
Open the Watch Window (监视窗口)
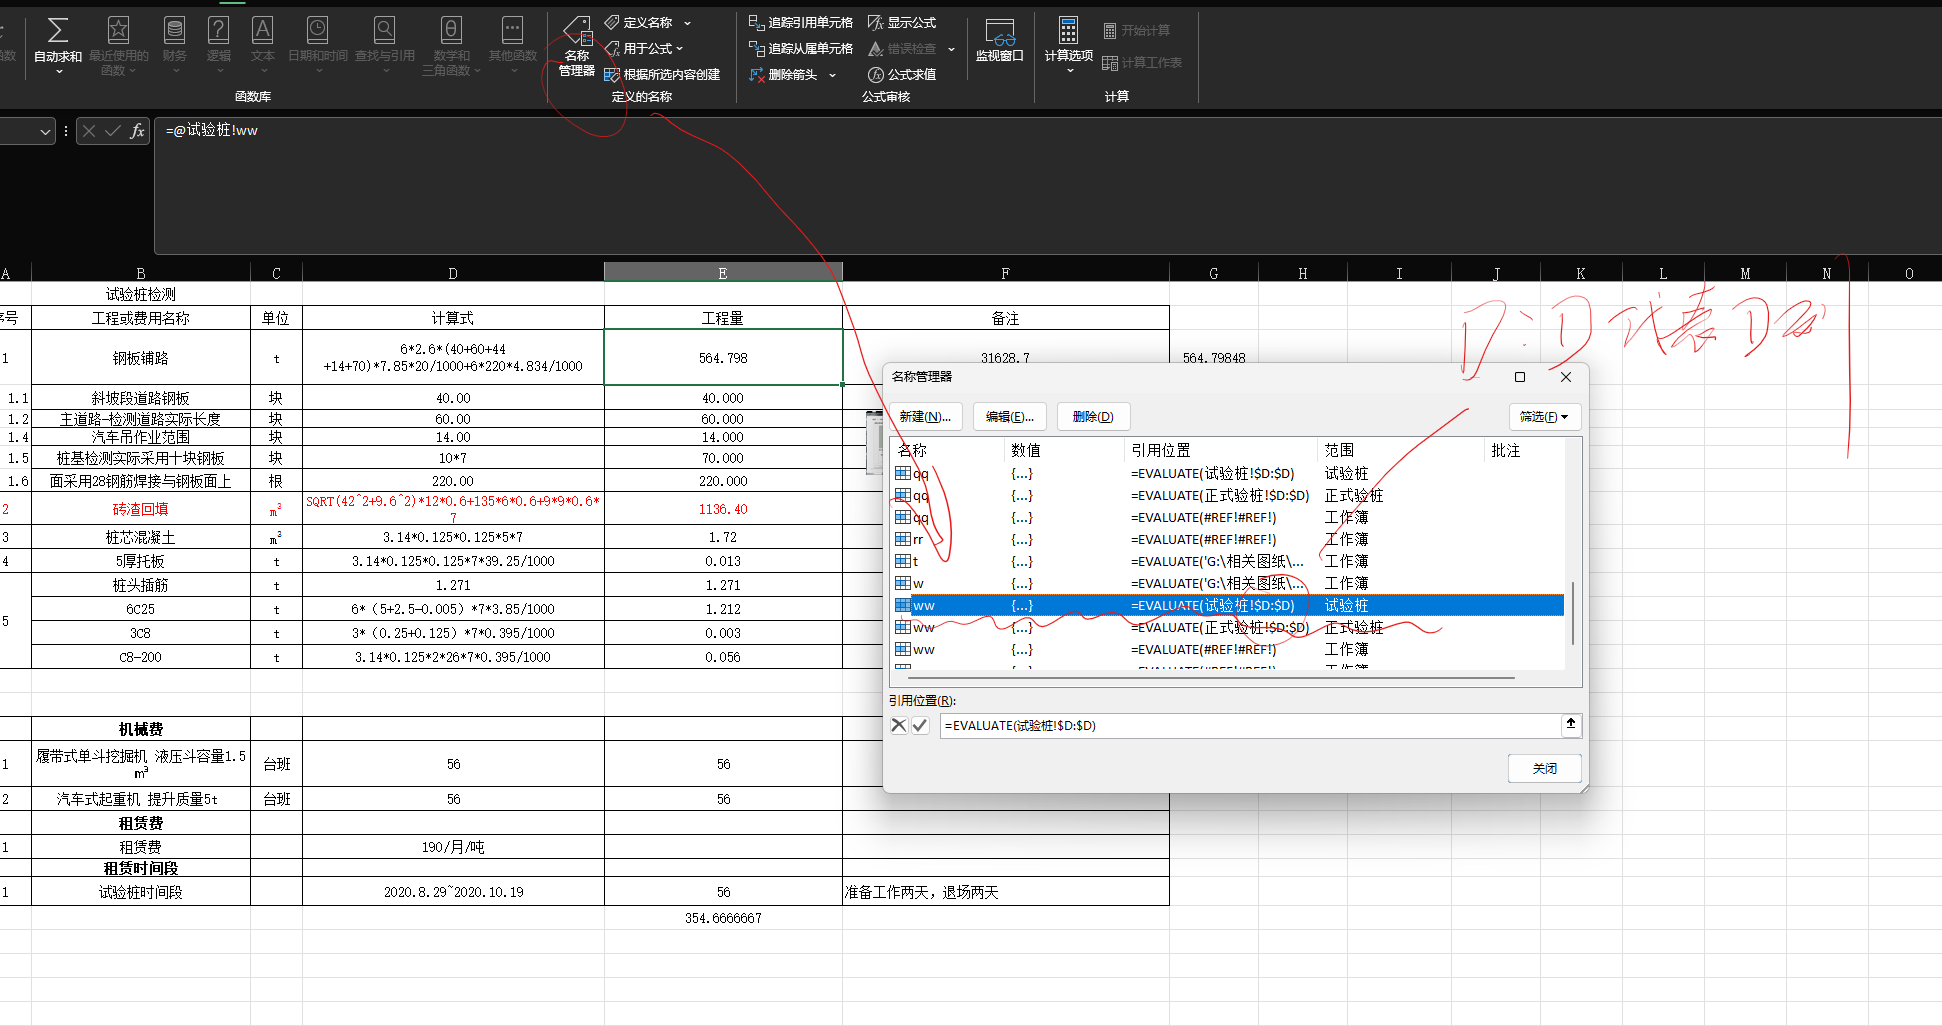[x=1000, y=40]
